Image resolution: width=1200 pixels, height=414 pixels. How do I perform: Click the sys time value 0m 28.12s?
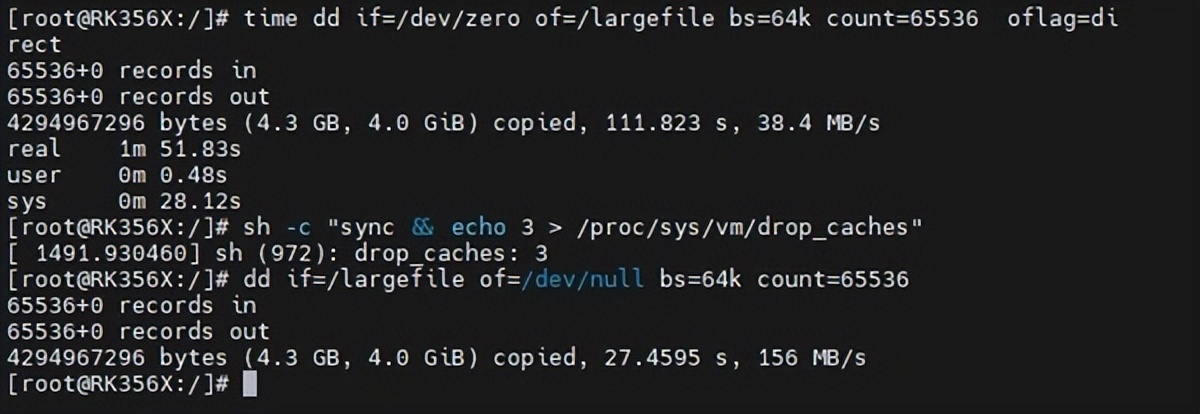pos(180,201)
